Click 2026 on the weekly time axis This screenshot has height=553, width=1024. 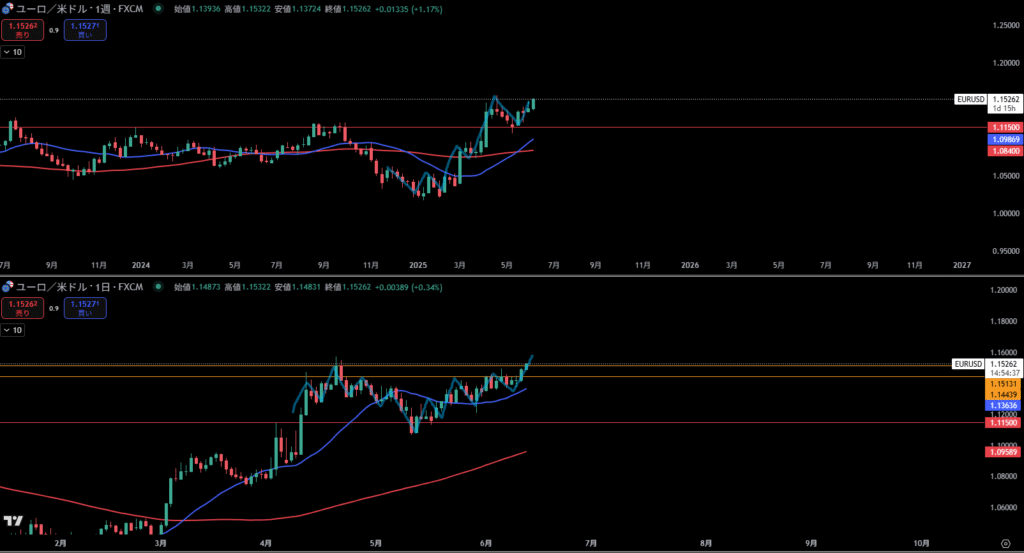click(690, 265)
